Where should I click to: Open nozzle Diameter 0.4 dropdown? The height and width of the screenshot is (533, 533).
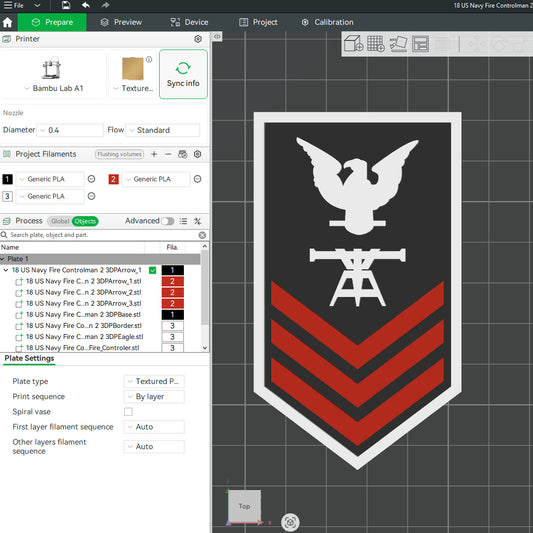coord(70,130)
